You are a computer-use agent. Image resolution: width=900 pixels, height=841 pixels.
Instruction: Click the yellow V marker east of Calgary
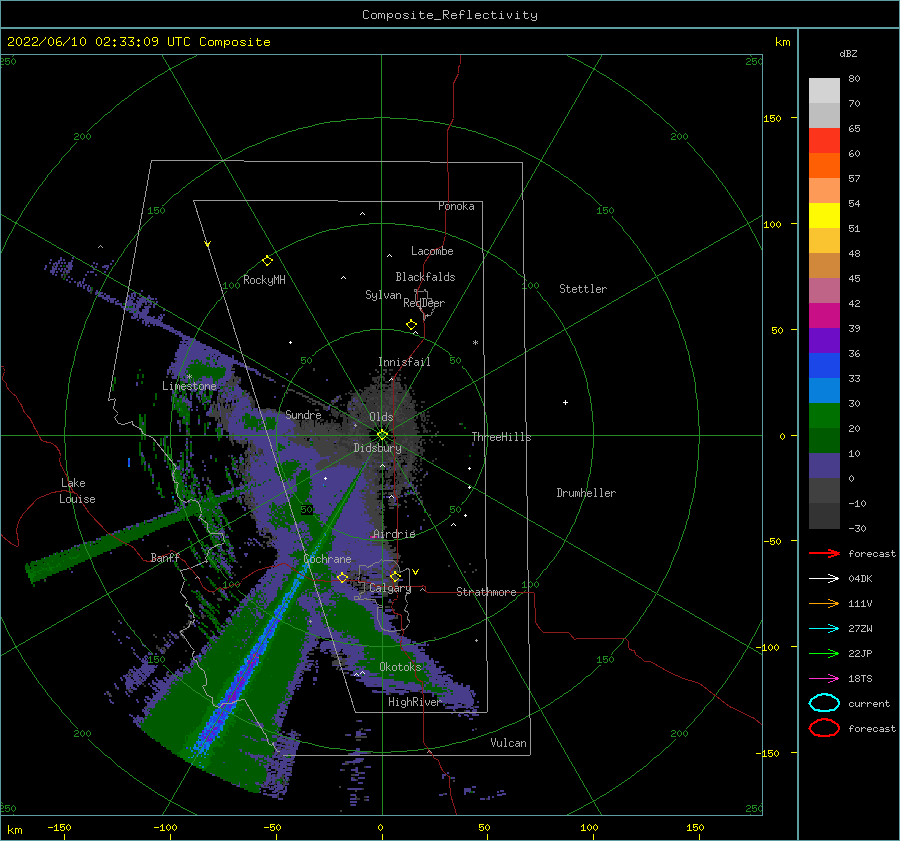pos(416,572)
